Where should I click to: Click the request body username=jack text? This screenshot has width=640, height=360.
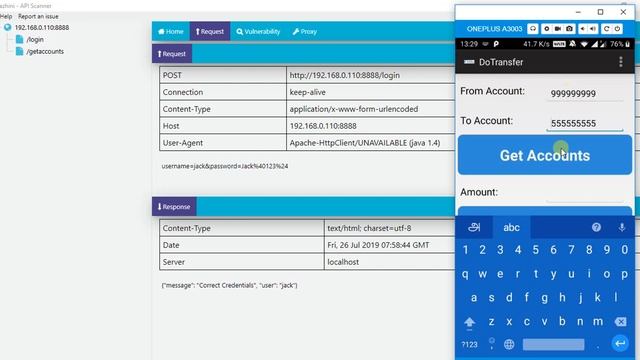[x=225, y=166]
